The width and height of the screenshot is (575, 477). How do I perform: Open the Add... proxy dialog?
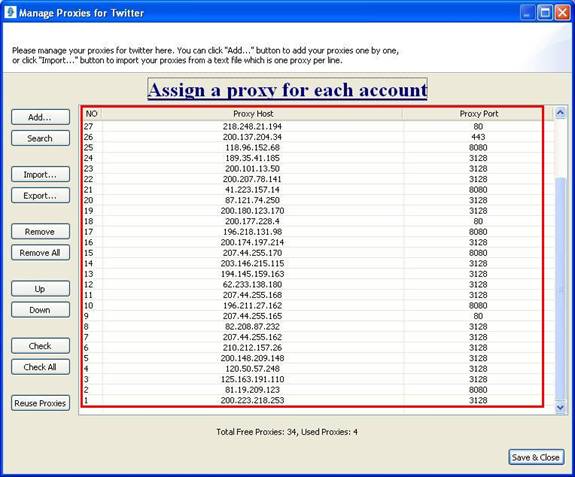click(x=40, y=117)
